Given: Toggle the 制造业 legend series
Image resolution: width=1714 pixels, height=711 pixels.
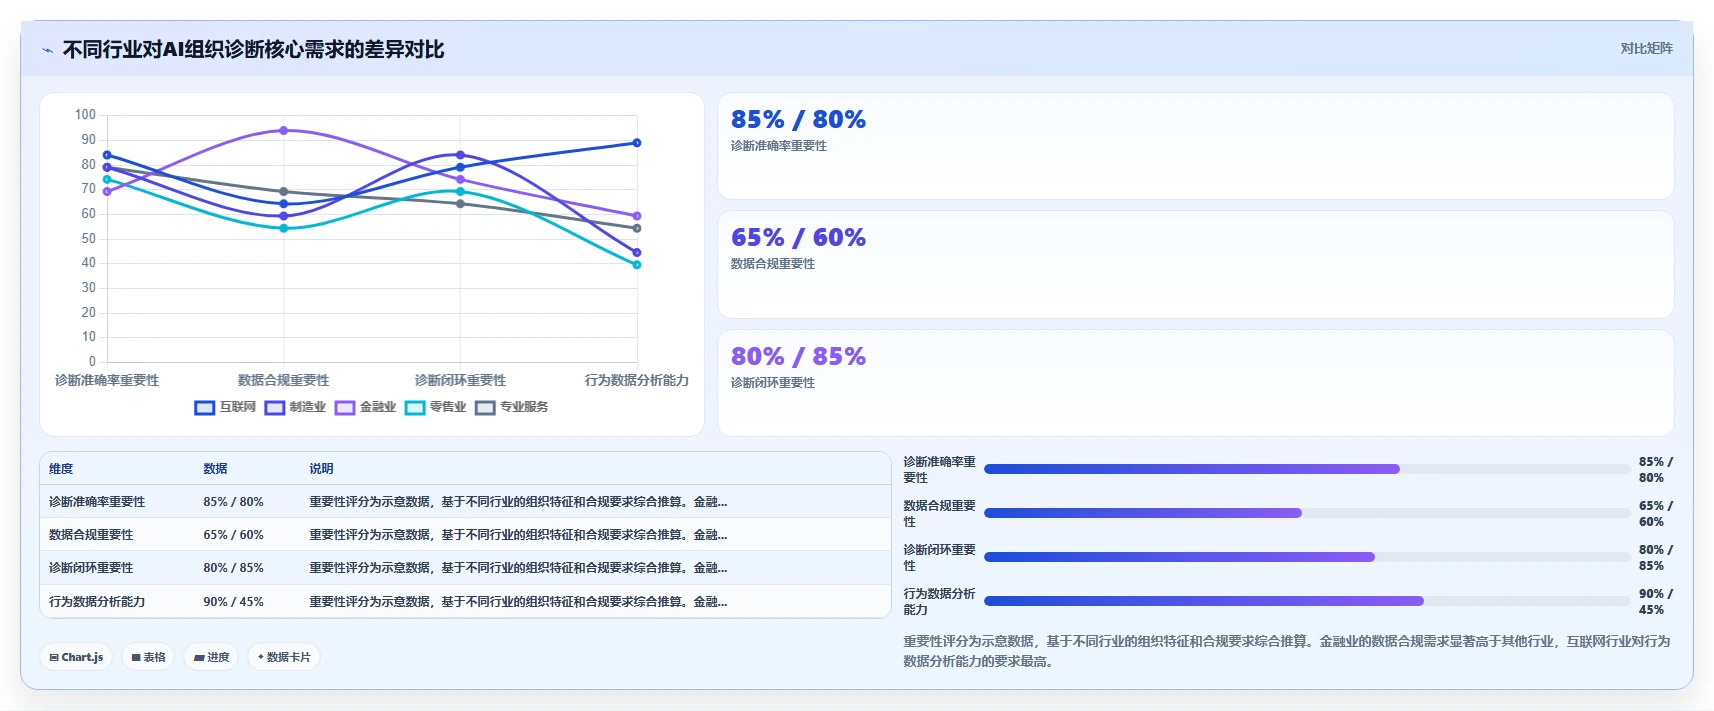Looking at the screenshot, I should (x=296, y=407).
